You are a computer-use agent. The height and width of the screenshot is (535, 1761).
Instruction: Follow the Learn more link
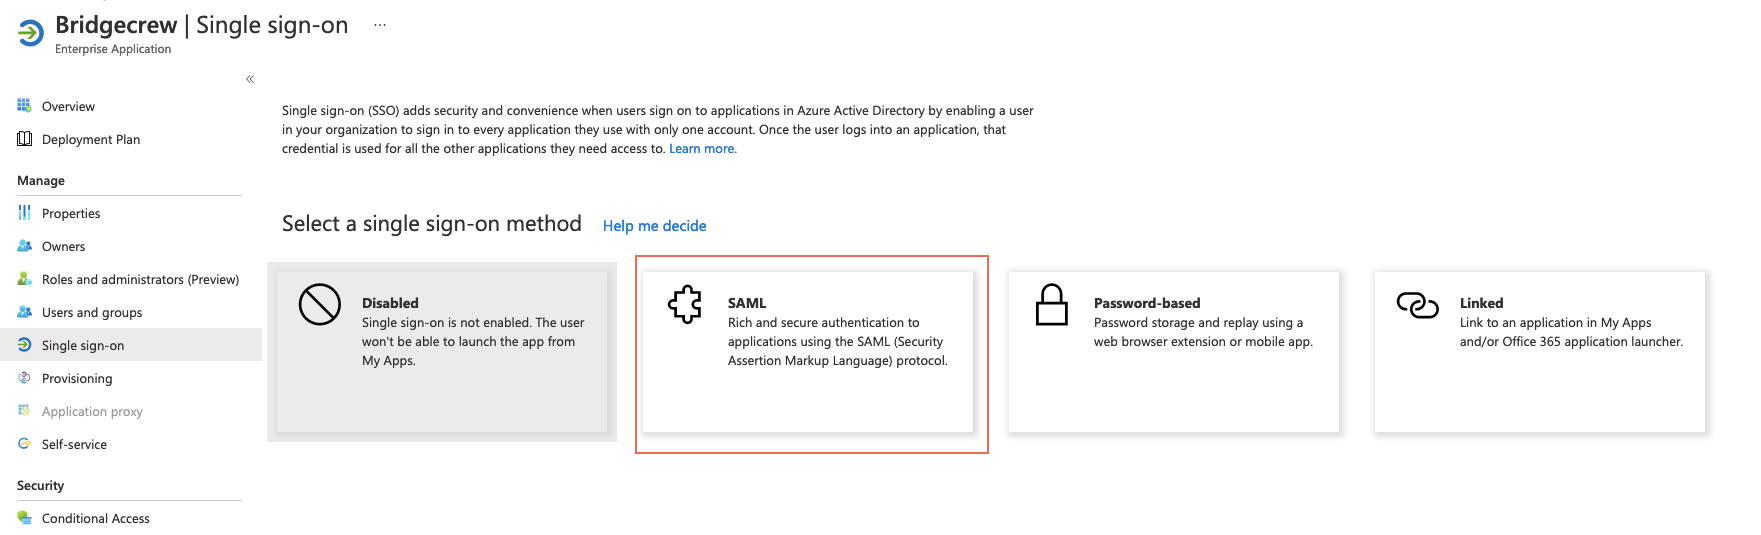click(703, 149)
